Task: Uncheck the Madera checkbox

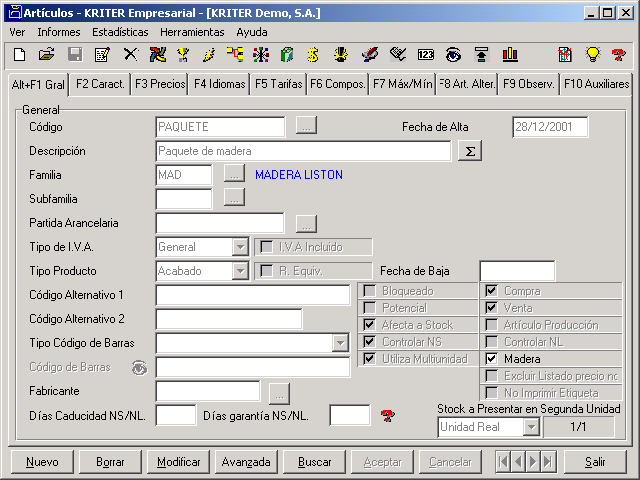Action: (x=491, y=359)
